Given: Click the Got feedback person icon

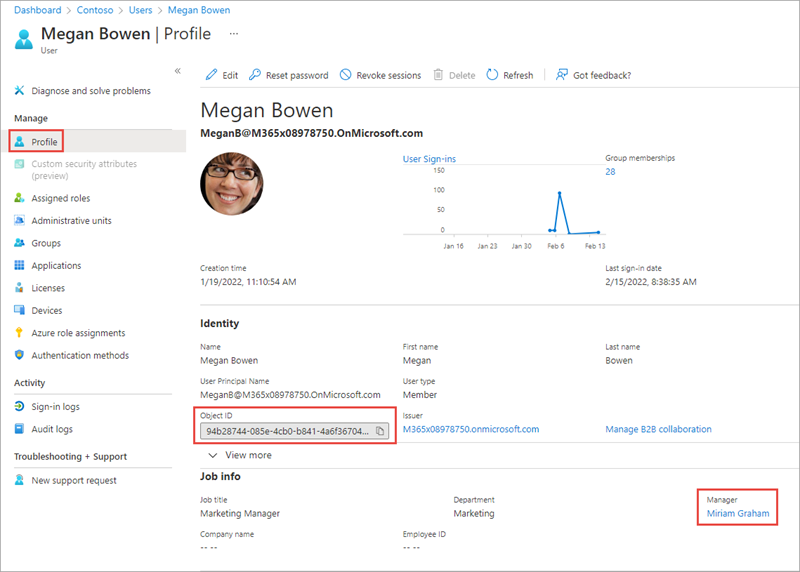Looking at the screenshot, I should tap(561, 75).
